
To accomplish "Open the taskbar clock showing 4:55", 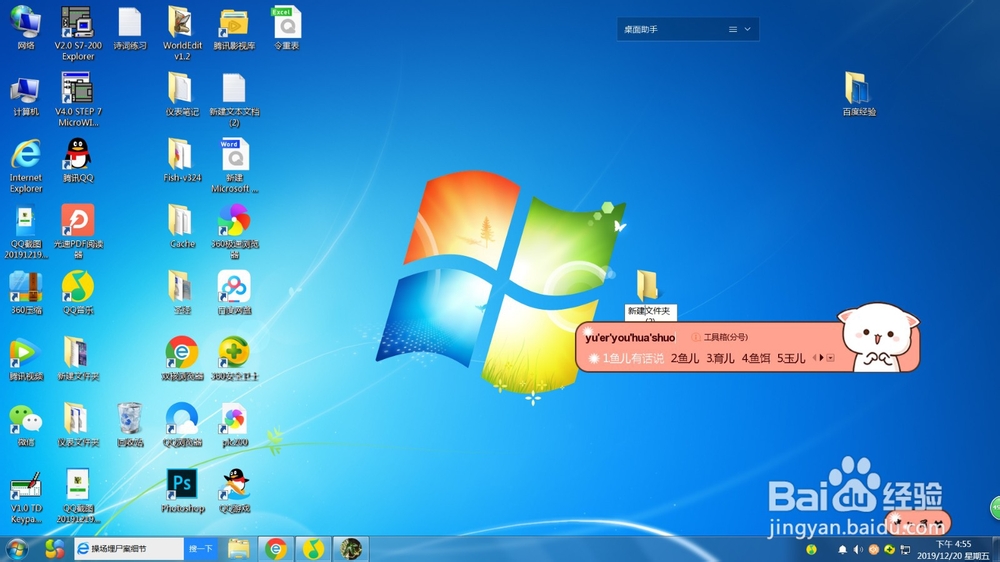I will pyautogui.click(x=953, y=549).
